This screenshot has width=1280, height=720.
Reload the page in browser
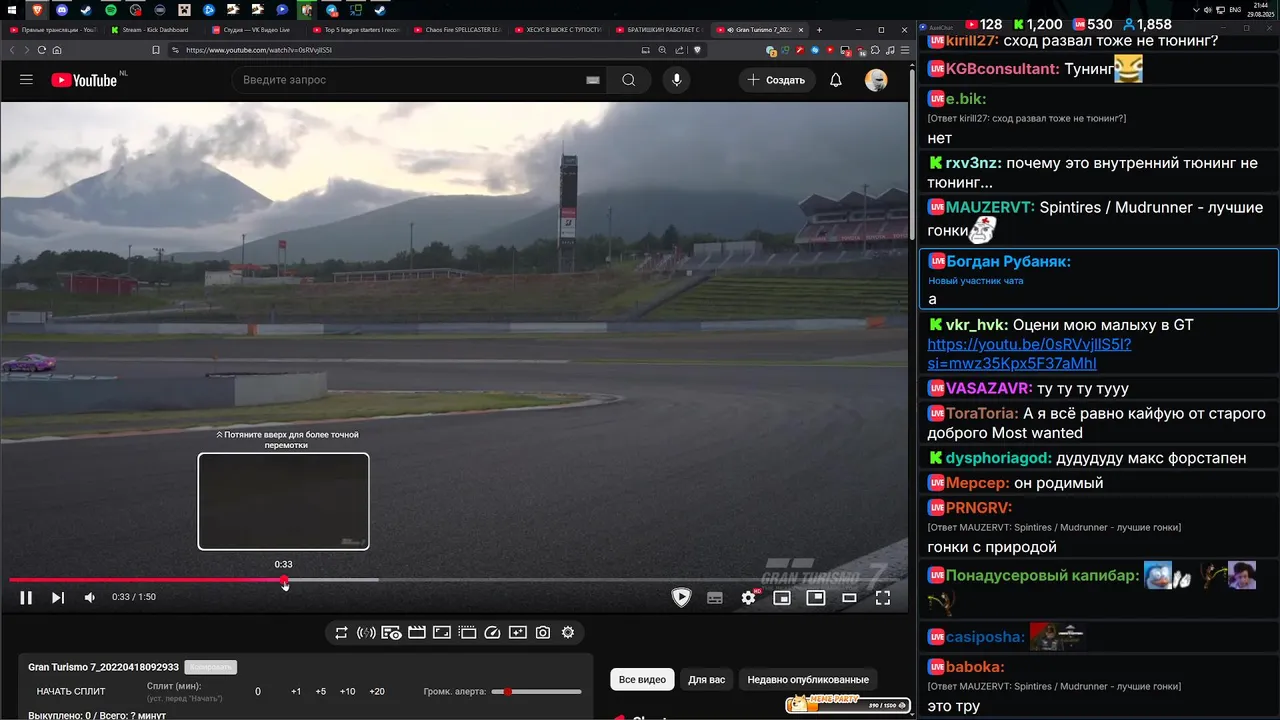click(42, 50)
